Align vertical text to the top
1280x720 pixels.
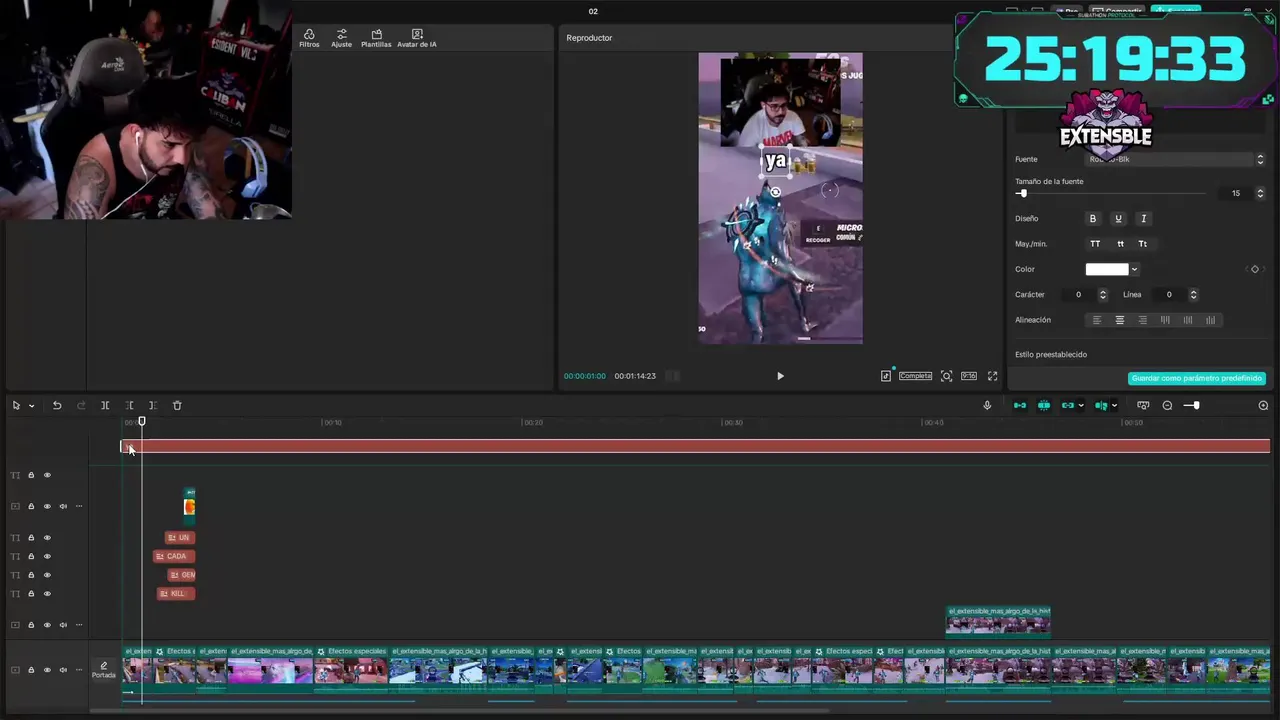(x=1165, y=320)
